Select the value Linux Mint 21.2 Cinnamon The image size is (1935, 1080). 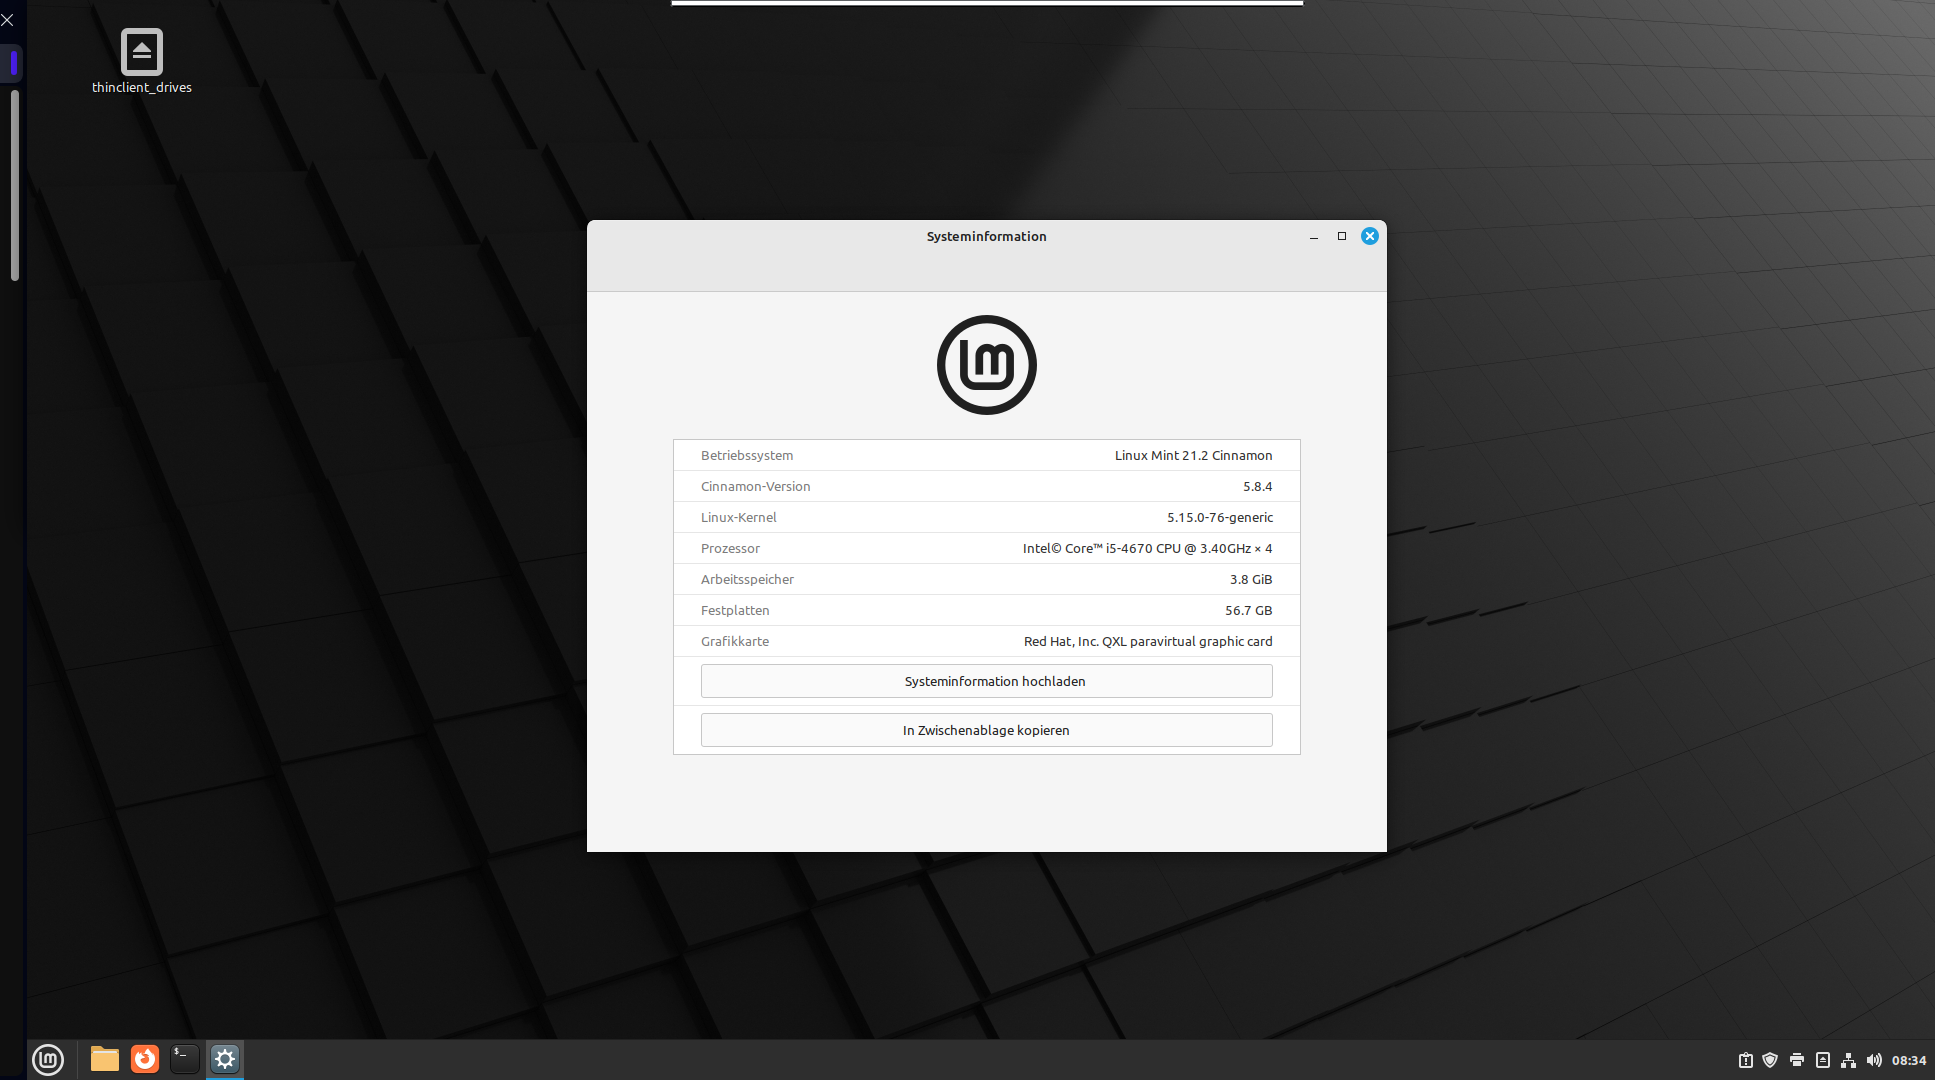tap(1194, 455)
